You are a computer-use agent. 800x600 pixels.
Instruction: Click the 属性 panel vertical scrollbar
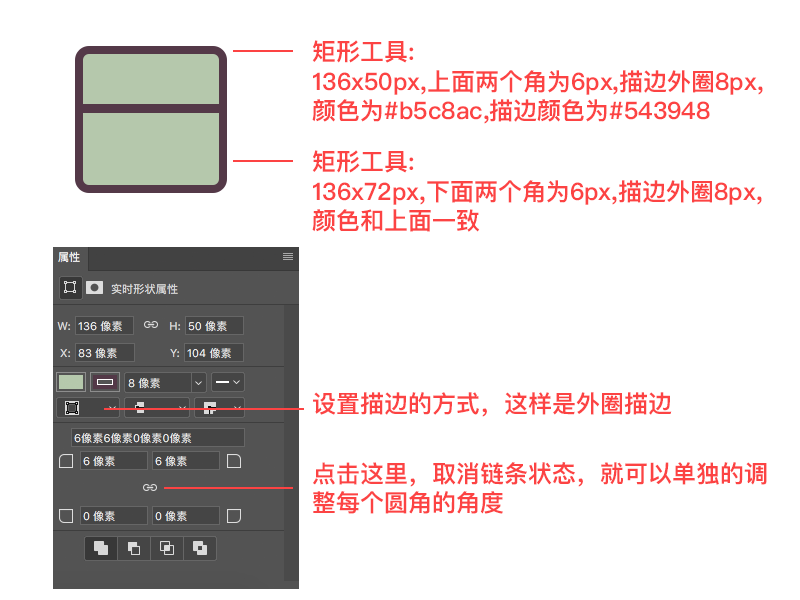click(291, 443)
